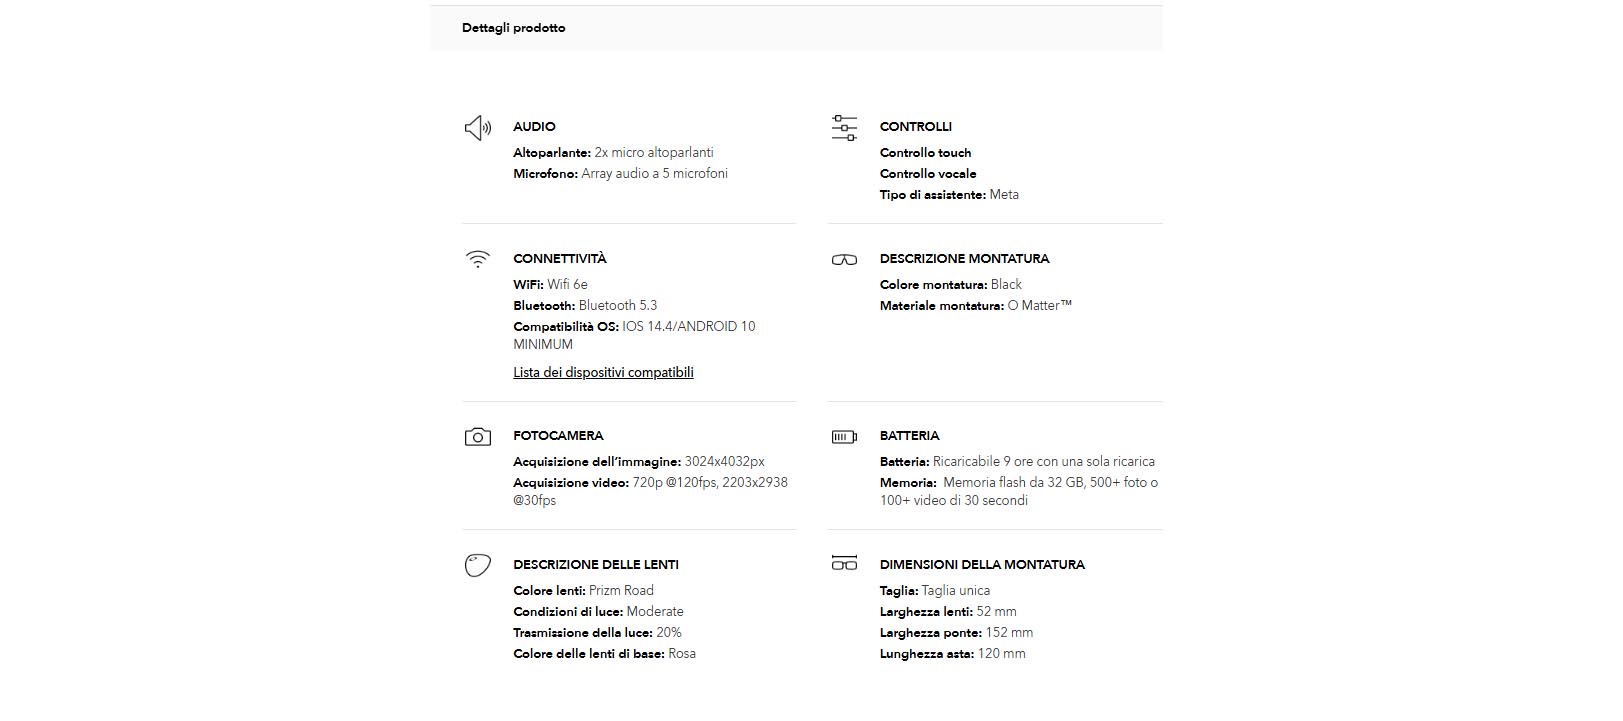Click the CONNETTIVITÀ heading text
This screenshot has width=1623, height=721.
tap(559, 259)
